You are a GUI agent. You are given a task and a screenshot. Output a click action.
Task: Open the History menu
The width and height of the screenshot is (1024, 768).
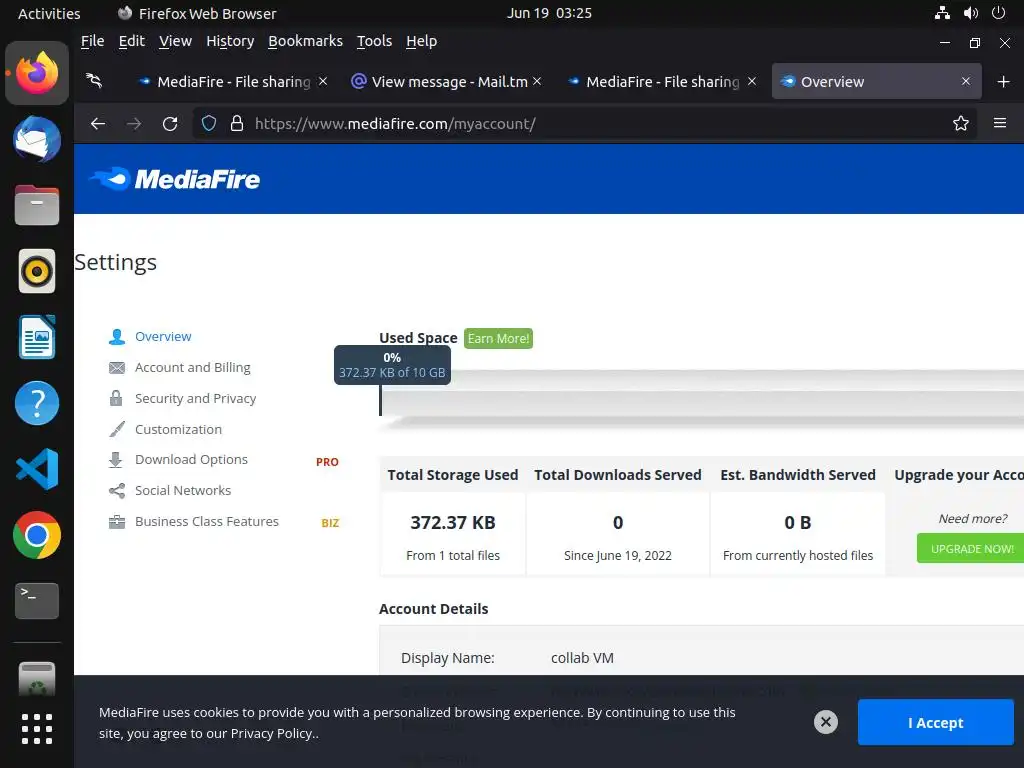[230, 41]
